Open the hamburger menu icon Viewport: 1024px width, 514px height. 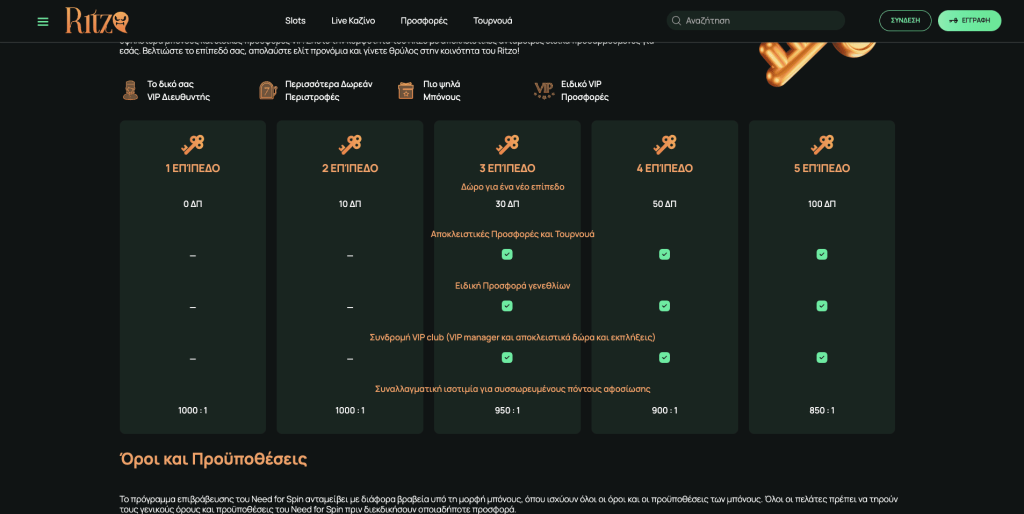point(43,21)
